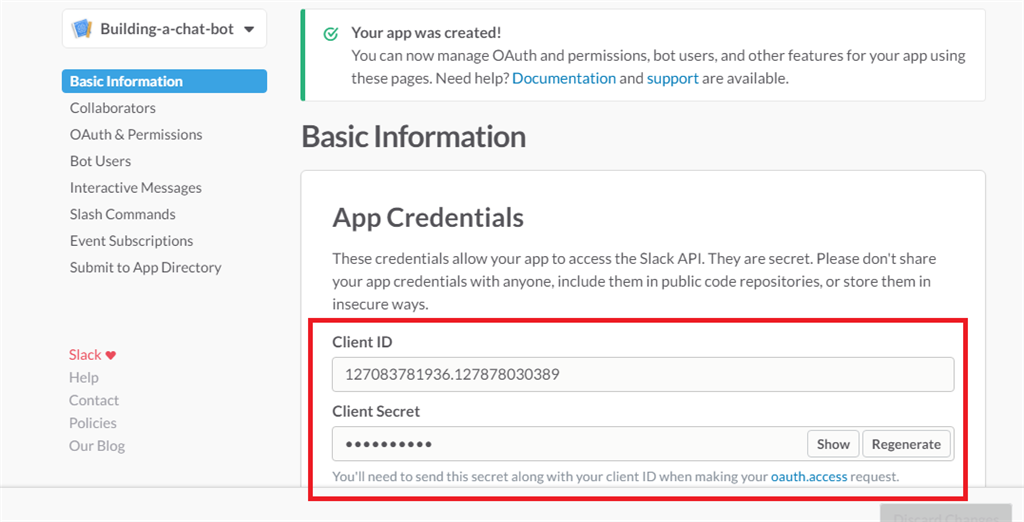Screen dimensions: 1024x522
Task: Click the Client ID field
Action: (642, 375)
